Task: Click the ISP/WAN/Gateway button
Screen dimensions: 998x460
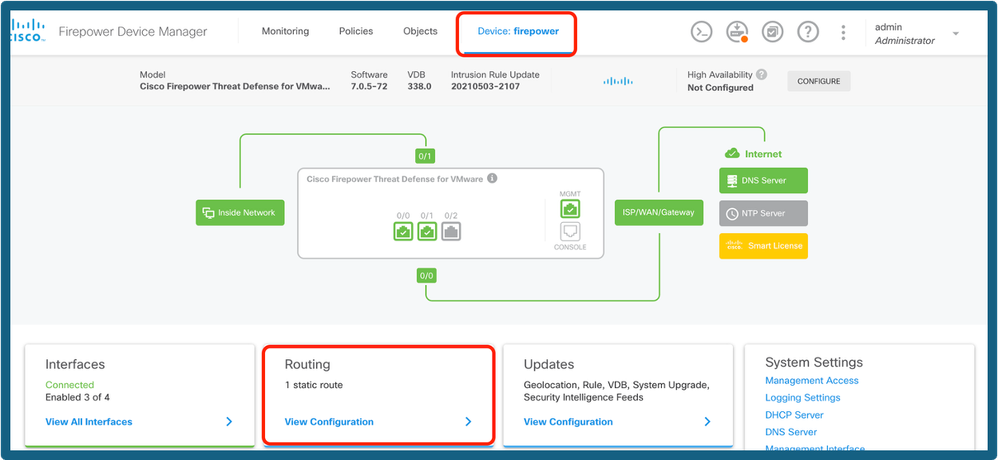Action: pyautogui.click(x=659, y=213)
